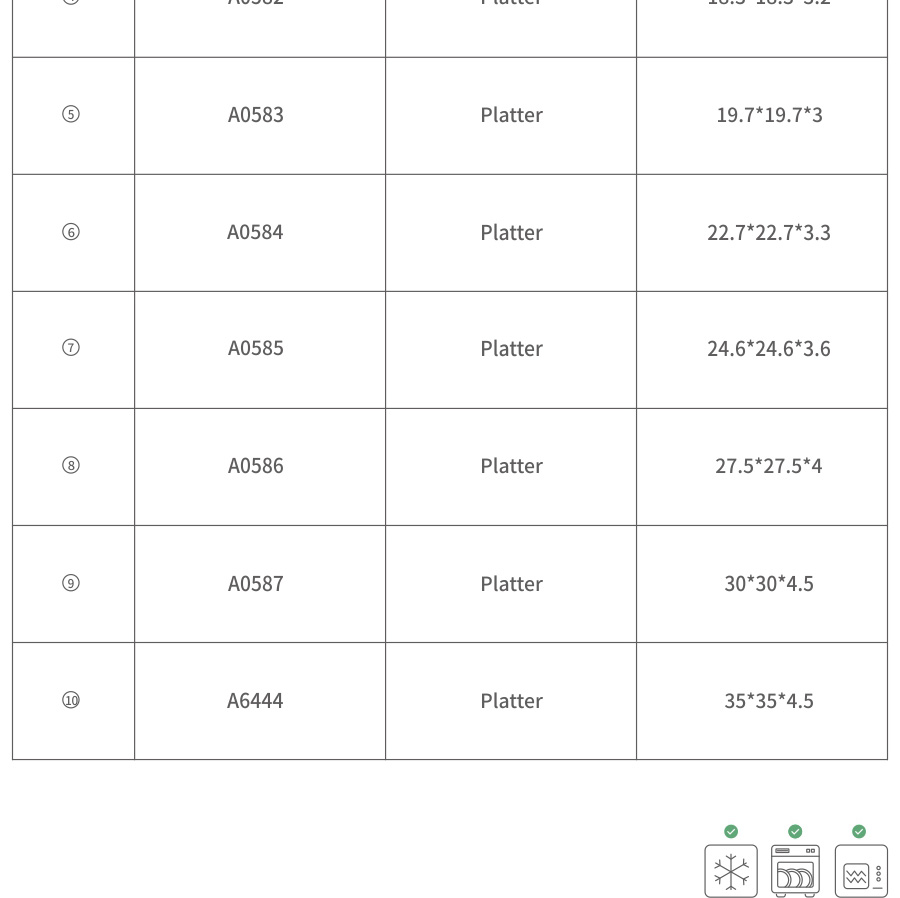The width and height of the screenshot is (900, 898).
Task: Click the circled number 8 marker
Action: [71, 465]
